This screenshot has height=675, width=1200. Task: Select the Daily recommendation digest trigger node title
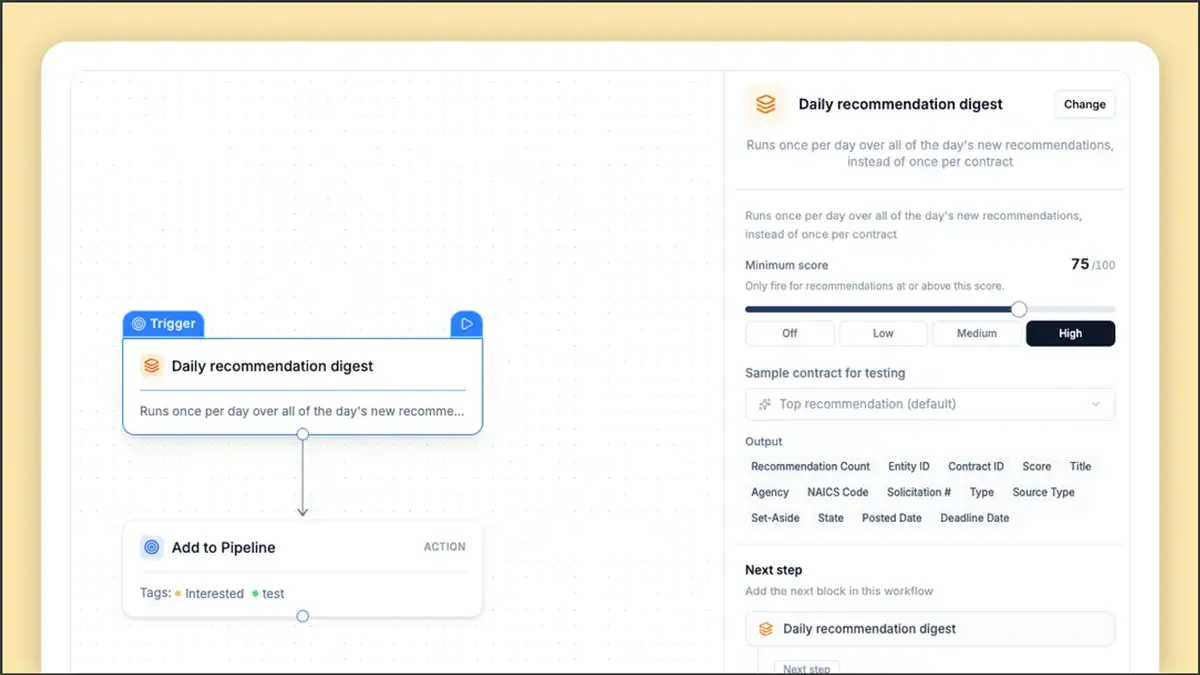click(x=272, y=366)
